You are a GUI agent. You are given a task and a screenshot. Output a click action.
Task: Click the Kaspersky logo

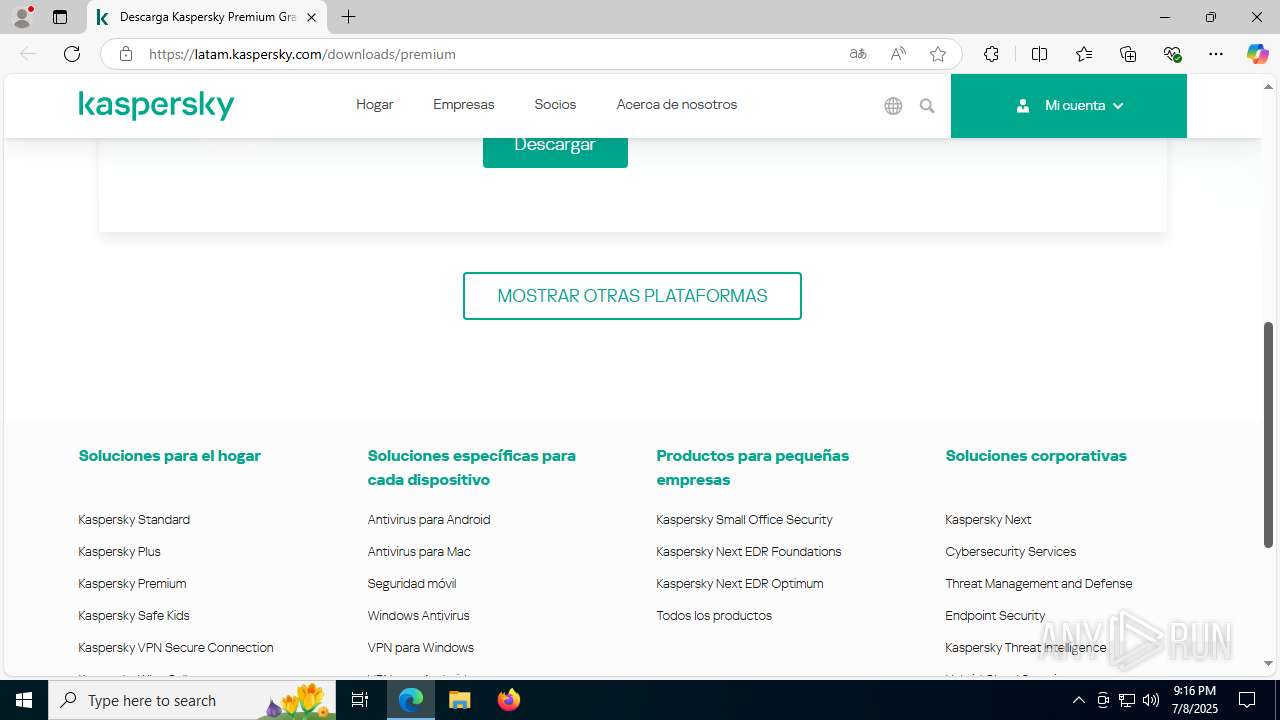[x=156, y=105]
